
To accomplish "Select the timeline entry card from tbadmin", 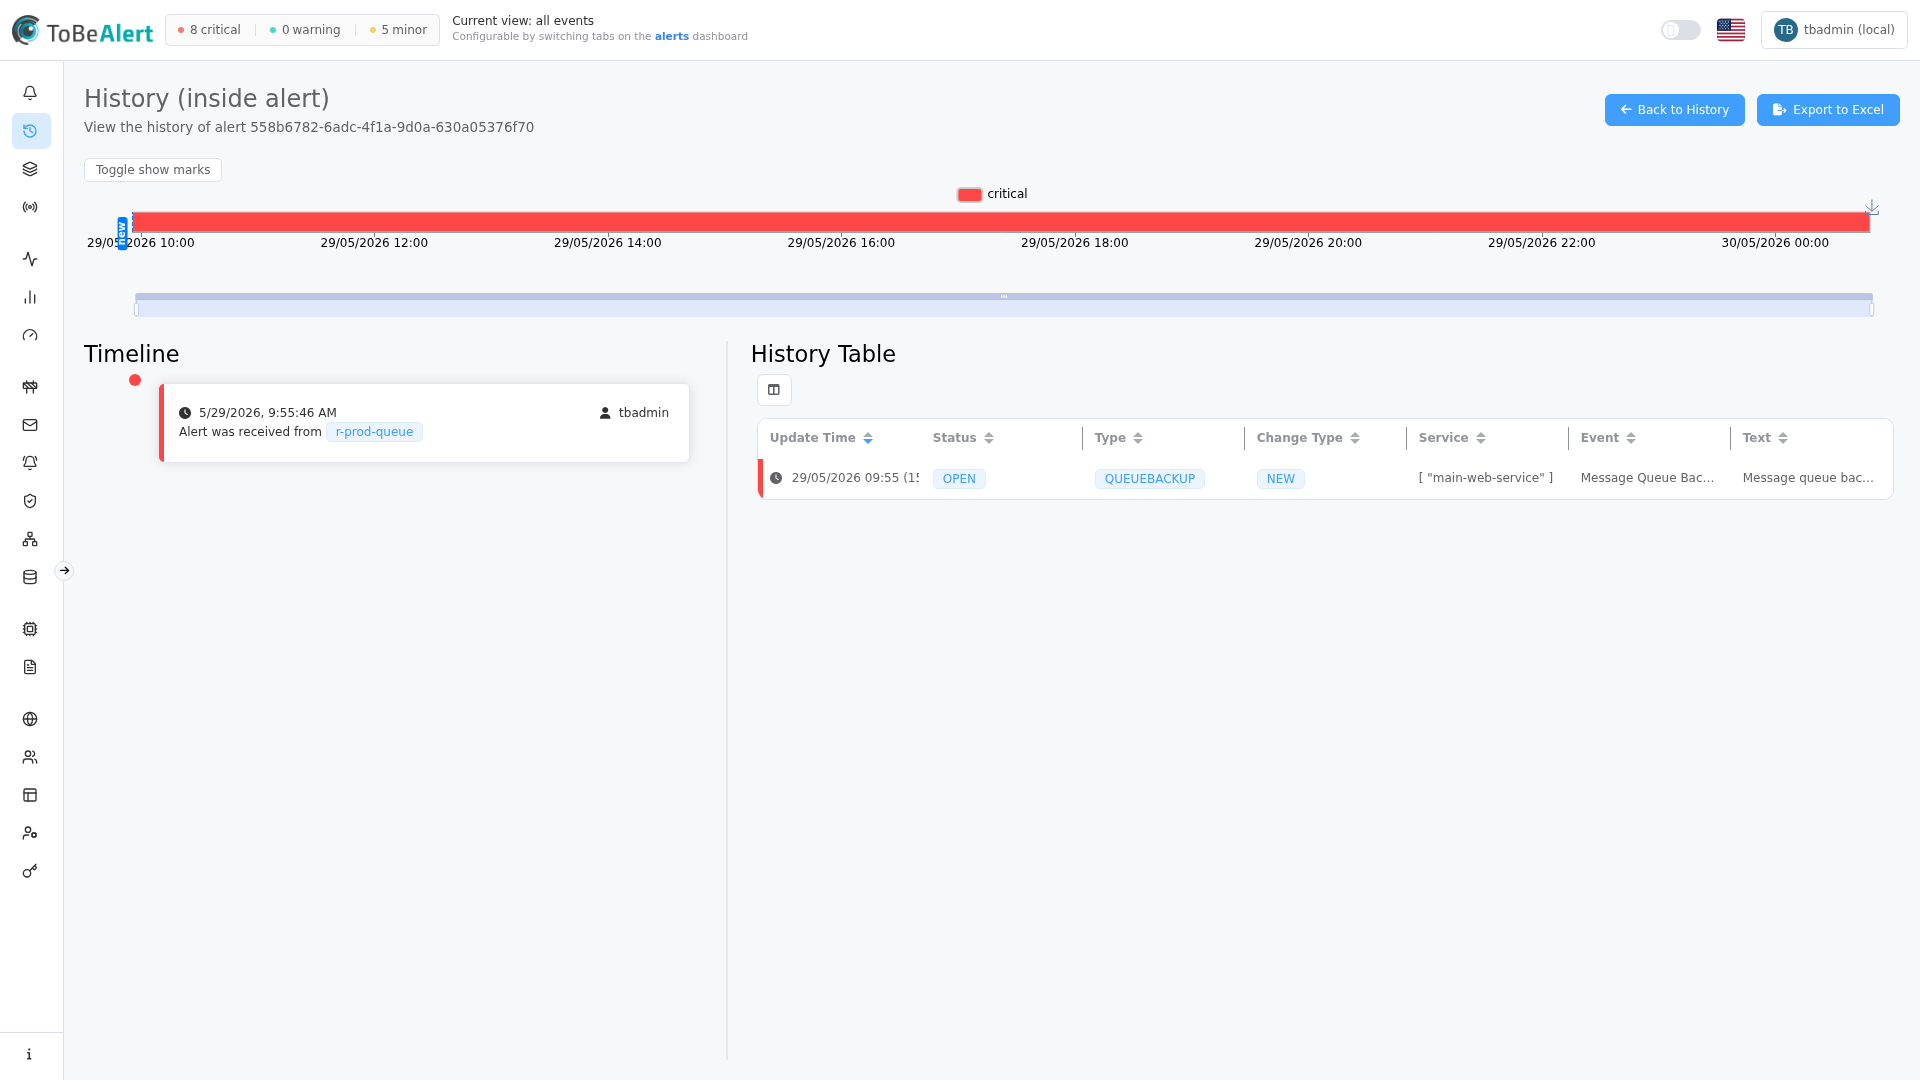I will (424, 423).
